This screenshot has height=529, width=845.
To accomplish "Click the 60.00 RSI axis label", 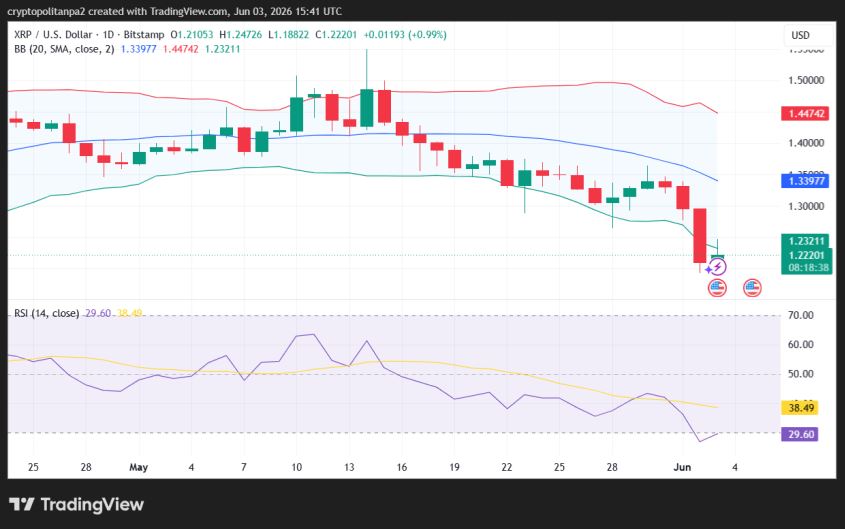I will pos(801,345).
